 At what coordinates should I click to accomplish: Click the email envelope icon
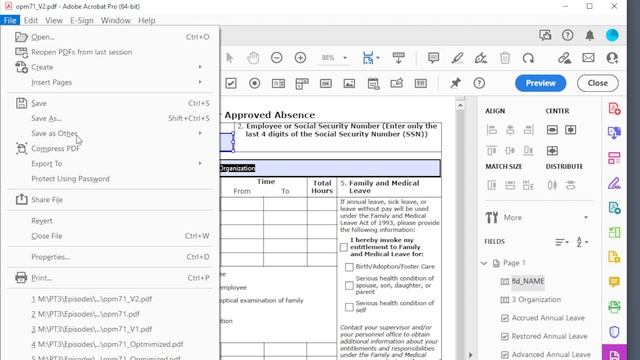pyautogui.click(x=588, y=58)
